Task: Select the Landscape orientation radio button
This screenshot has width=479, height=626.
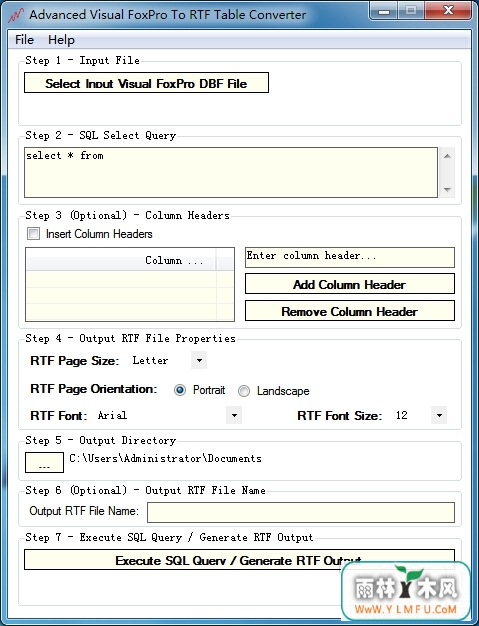Action: [x=243, y=391]
